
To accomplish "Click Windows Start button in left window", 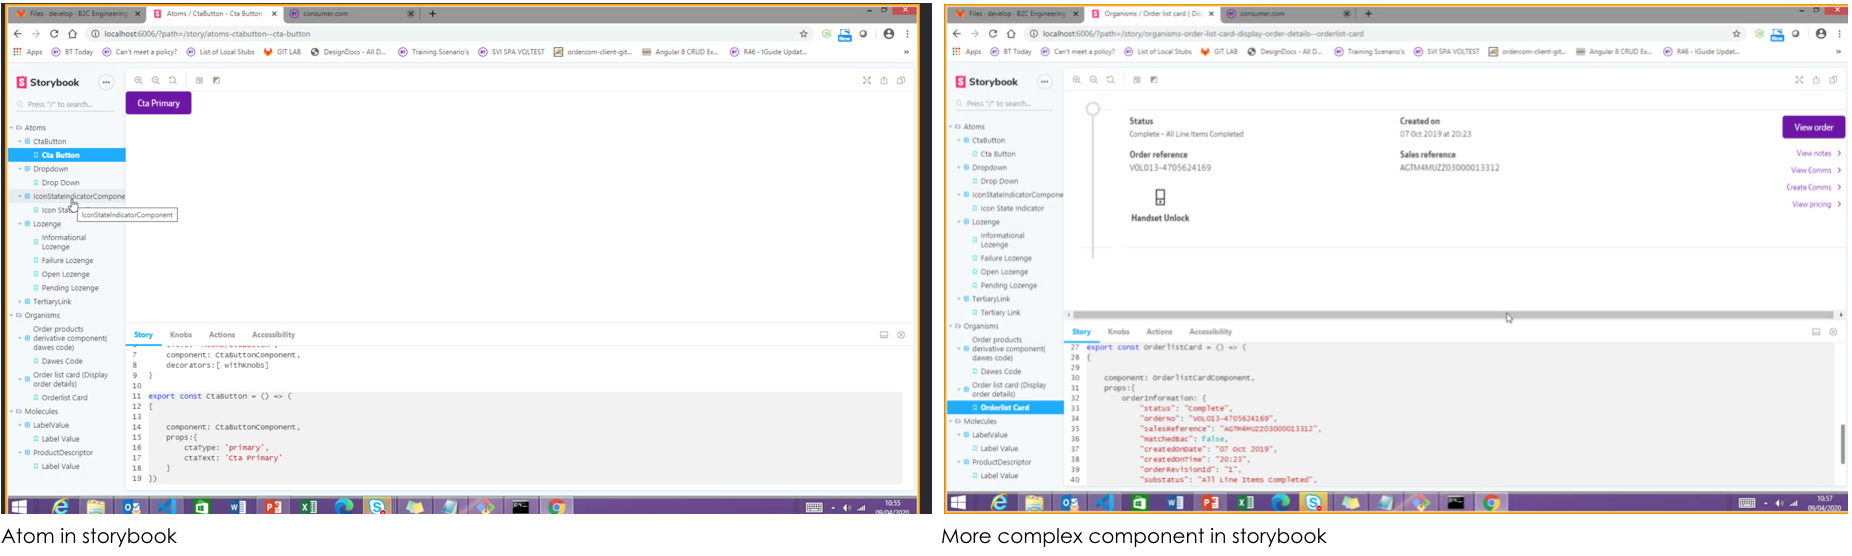I will pos(19,506).
